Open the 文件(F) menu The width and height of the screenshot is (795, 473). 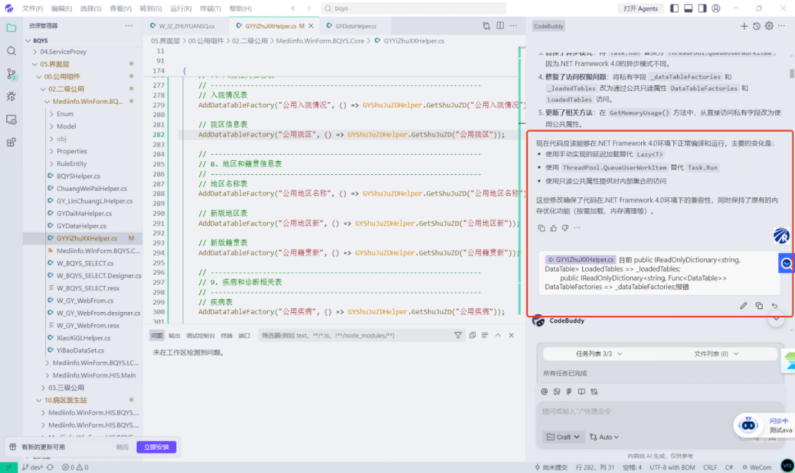tap(32, 9)
